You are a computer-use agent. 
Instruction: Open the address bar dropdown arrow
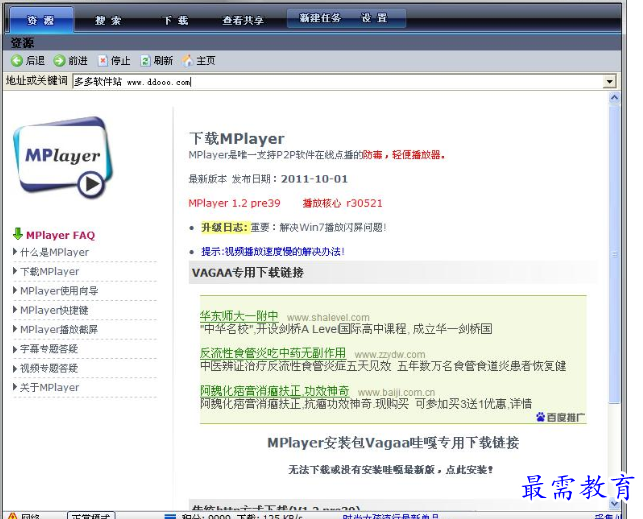610,82
